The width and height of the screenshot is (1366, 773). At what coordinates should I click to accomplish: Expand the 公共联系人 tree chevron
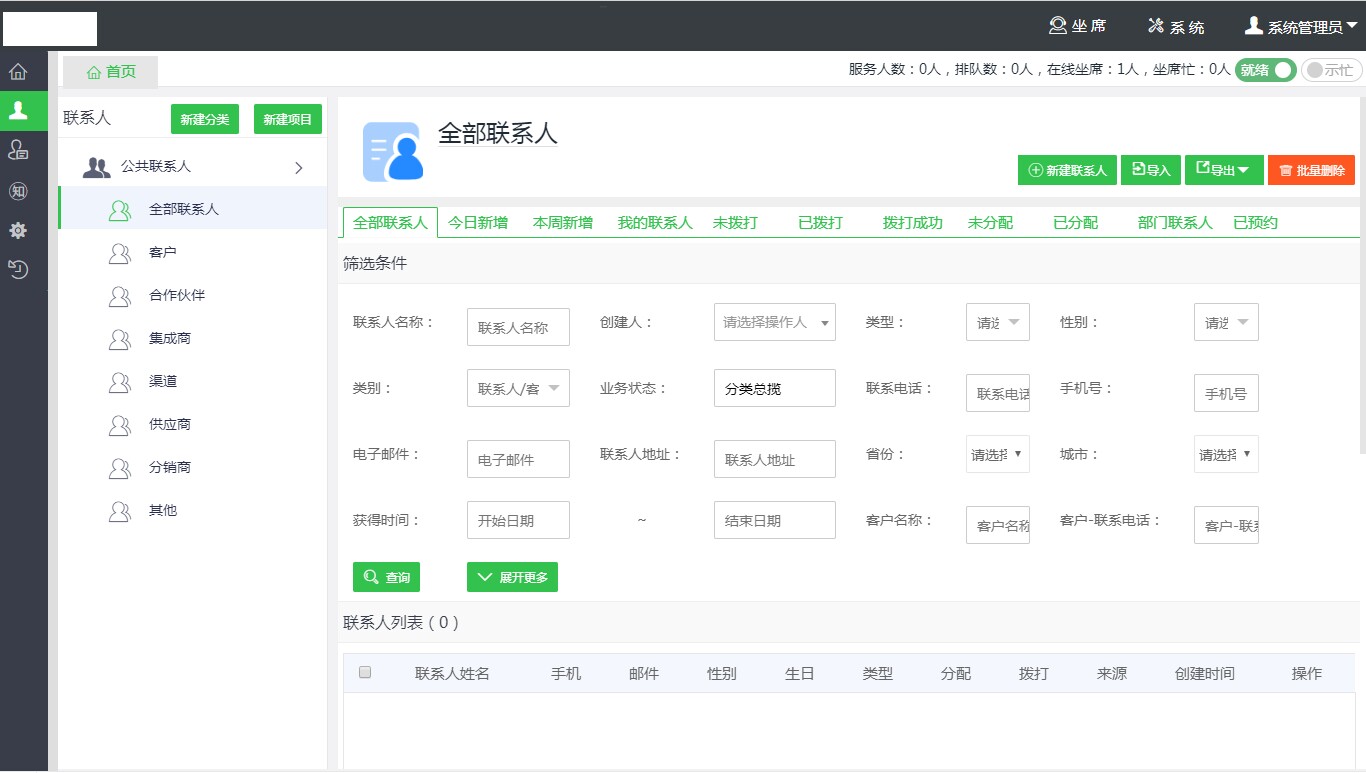(x=297, y=168)
